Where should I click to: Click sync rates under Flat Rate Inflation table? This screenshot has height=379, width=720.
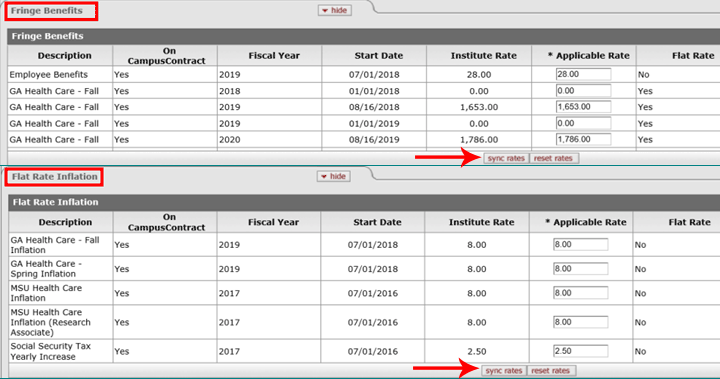coord(504,371)
